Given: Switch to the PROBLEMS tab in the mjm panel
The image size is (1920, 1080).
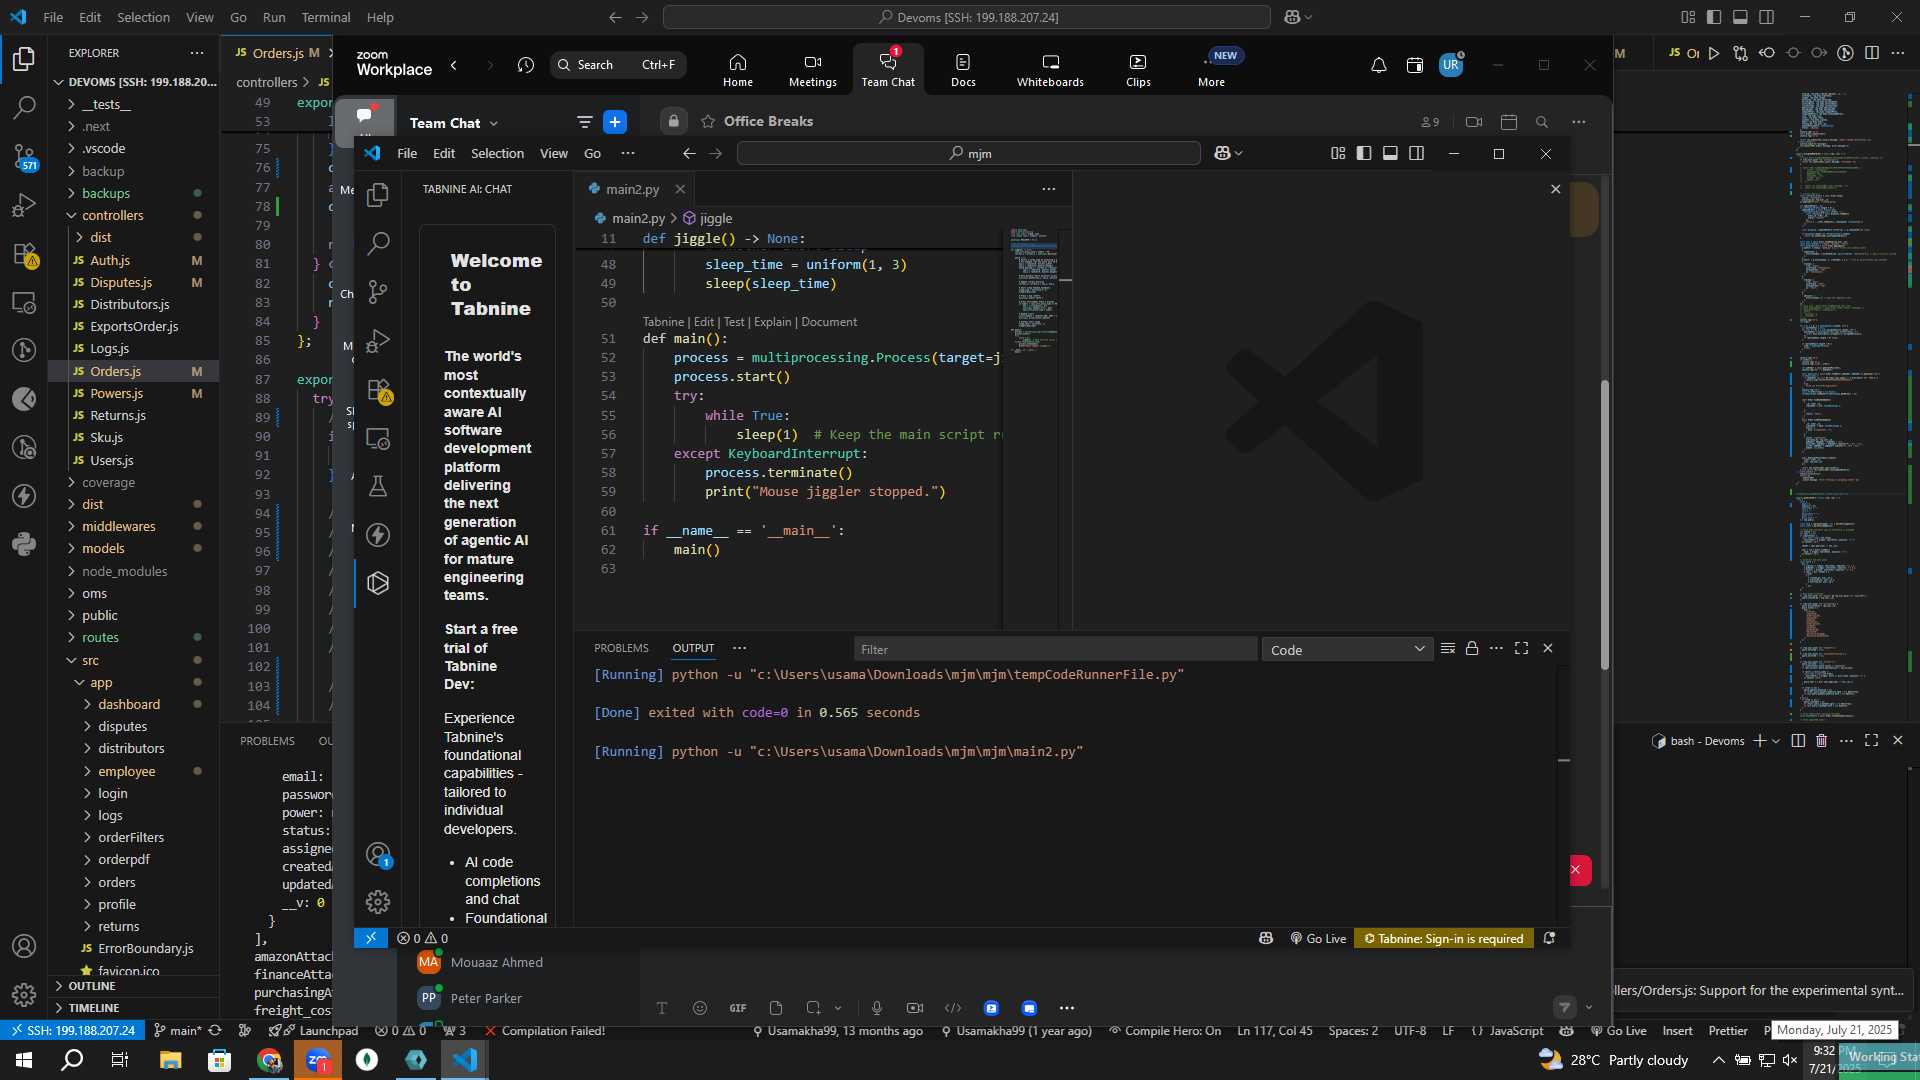Looking at the screenshot, I should click(x=621, y=648).
